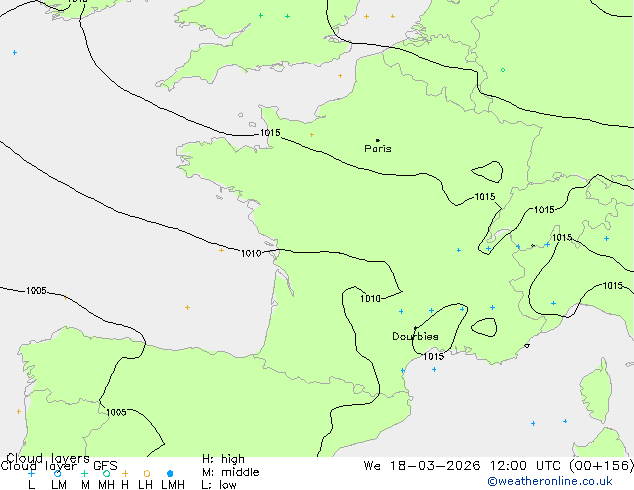Click the 1005 isobar label over northern Spain
Screen dimensions: 634x490
[x=116, y=412]
